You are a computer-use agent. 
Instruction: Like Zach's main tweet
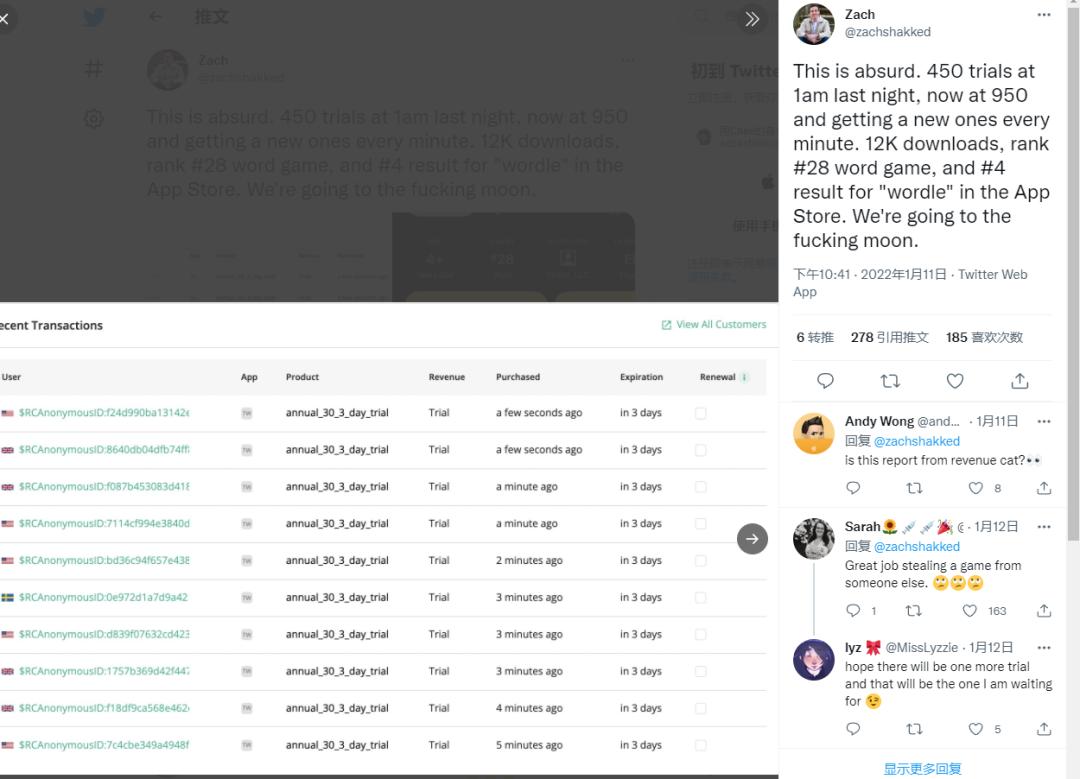pyautogui.click(x=955, y=381)
